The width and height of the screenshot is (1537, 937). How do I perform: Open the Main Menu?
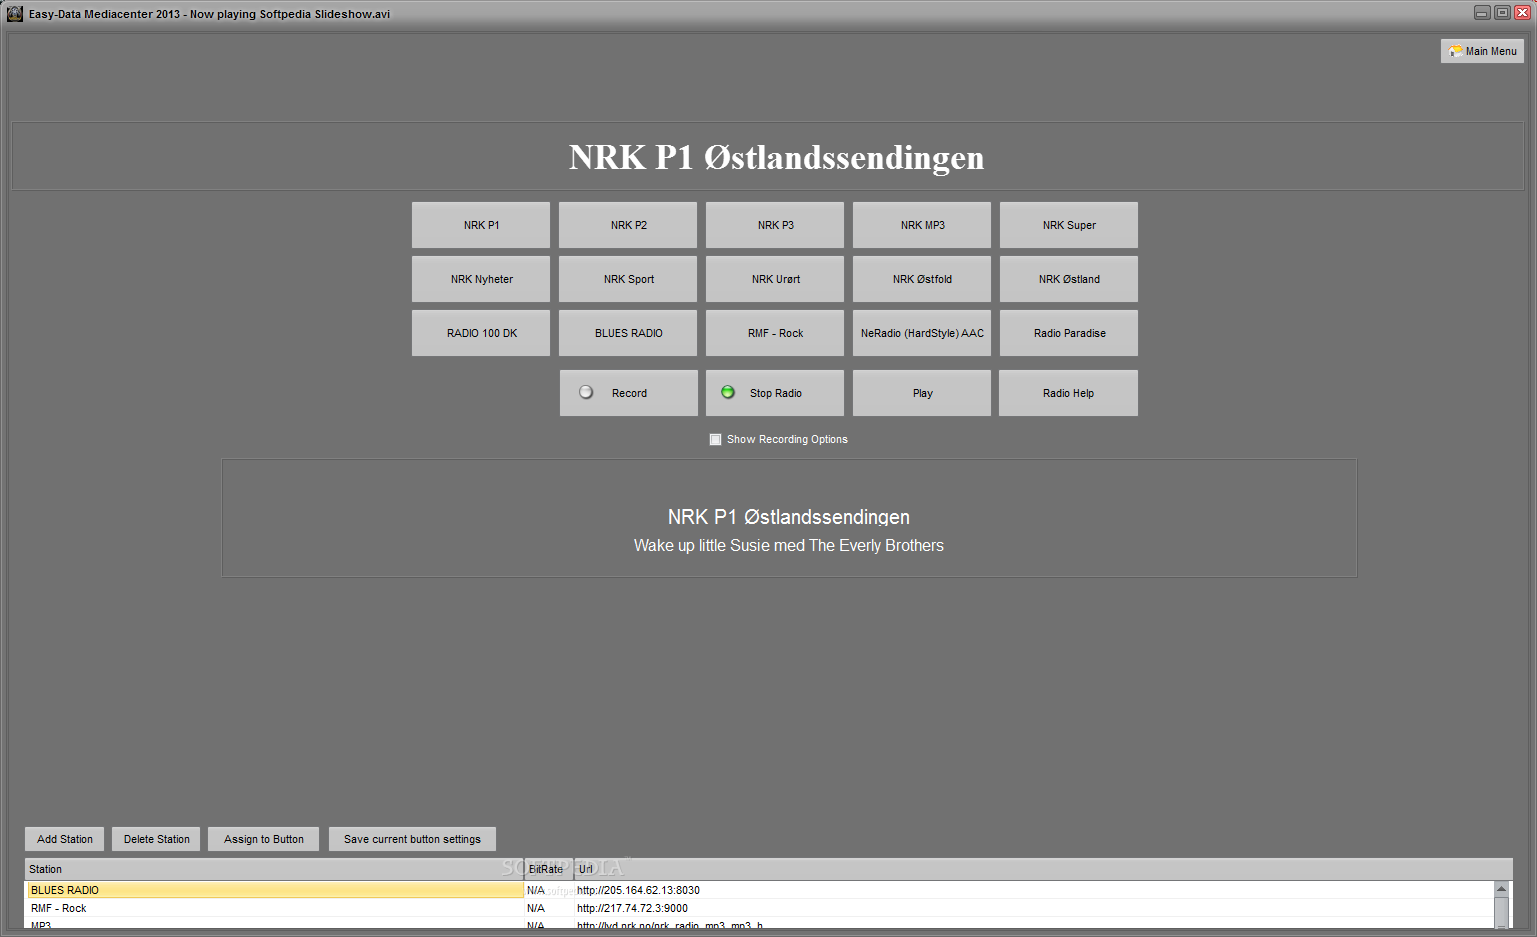pyautogui.click(x=1482, y=51)
